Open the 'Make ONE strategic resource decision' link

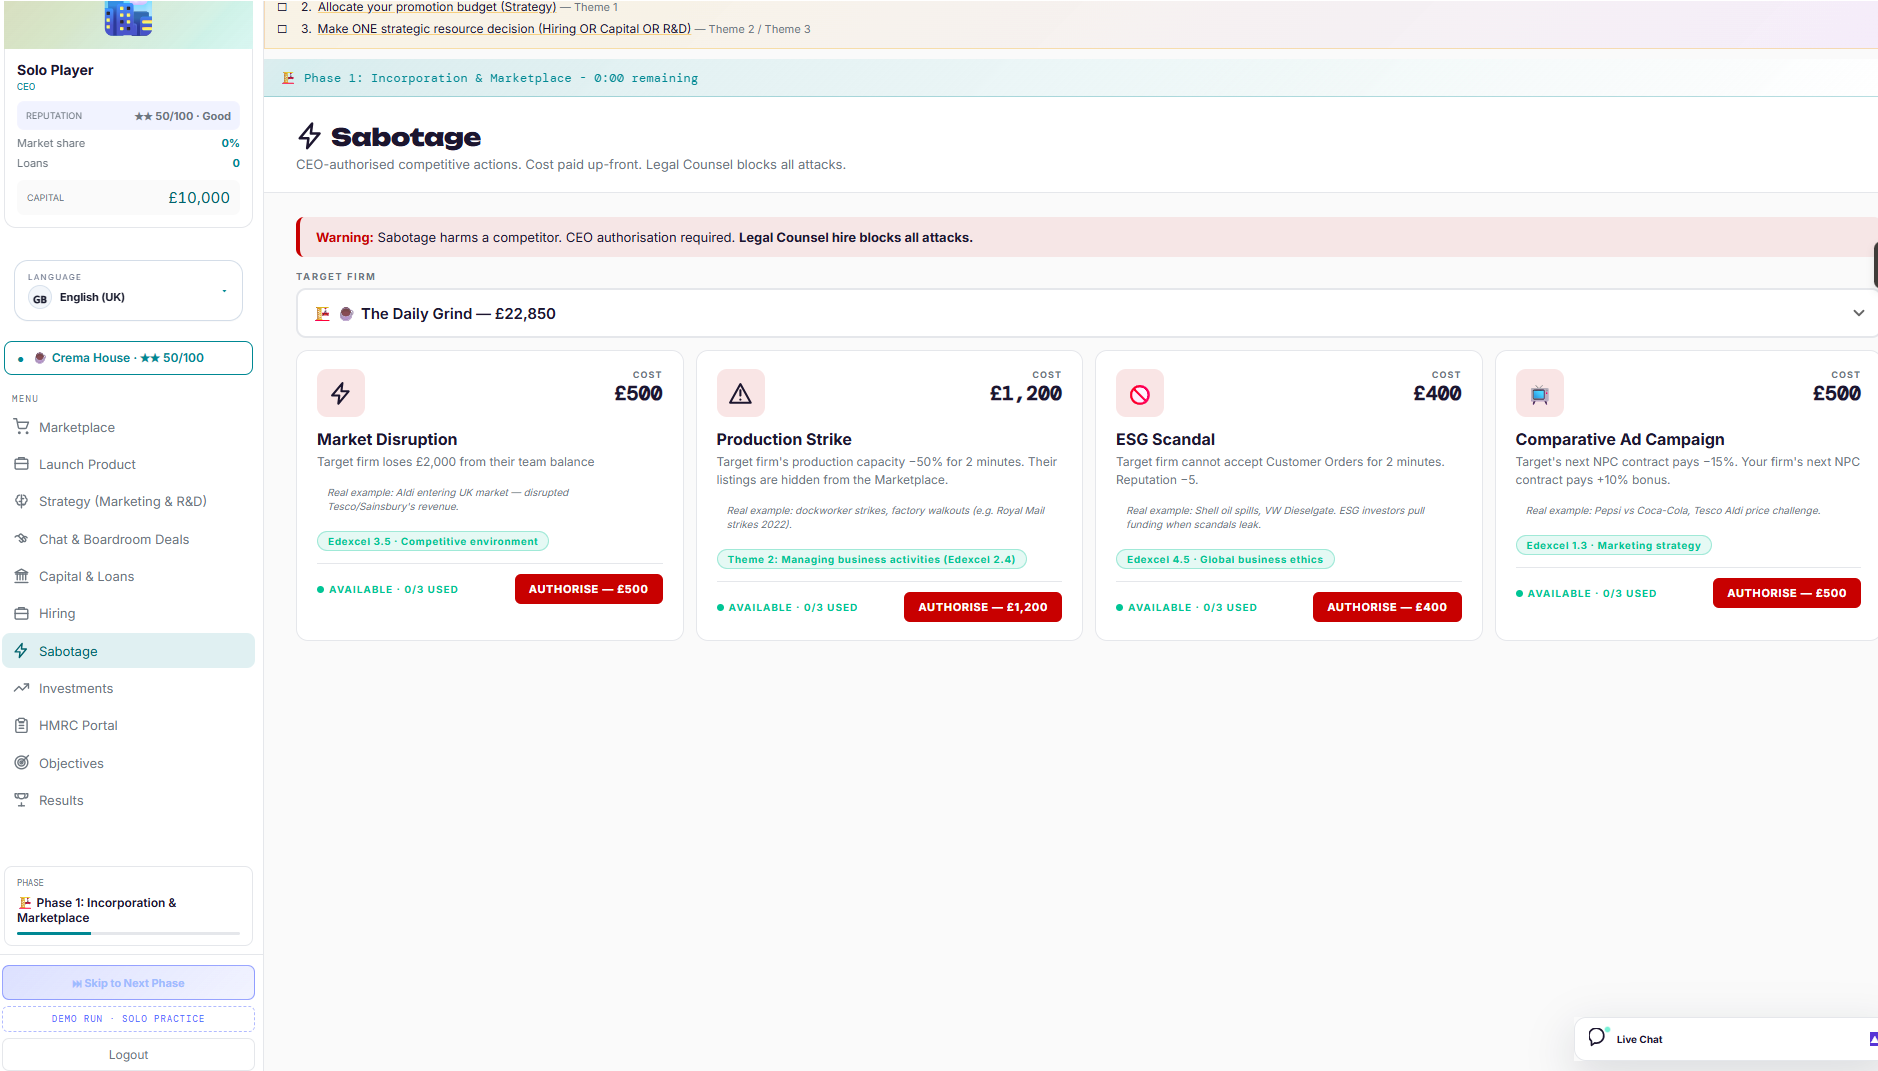[504, 29]
